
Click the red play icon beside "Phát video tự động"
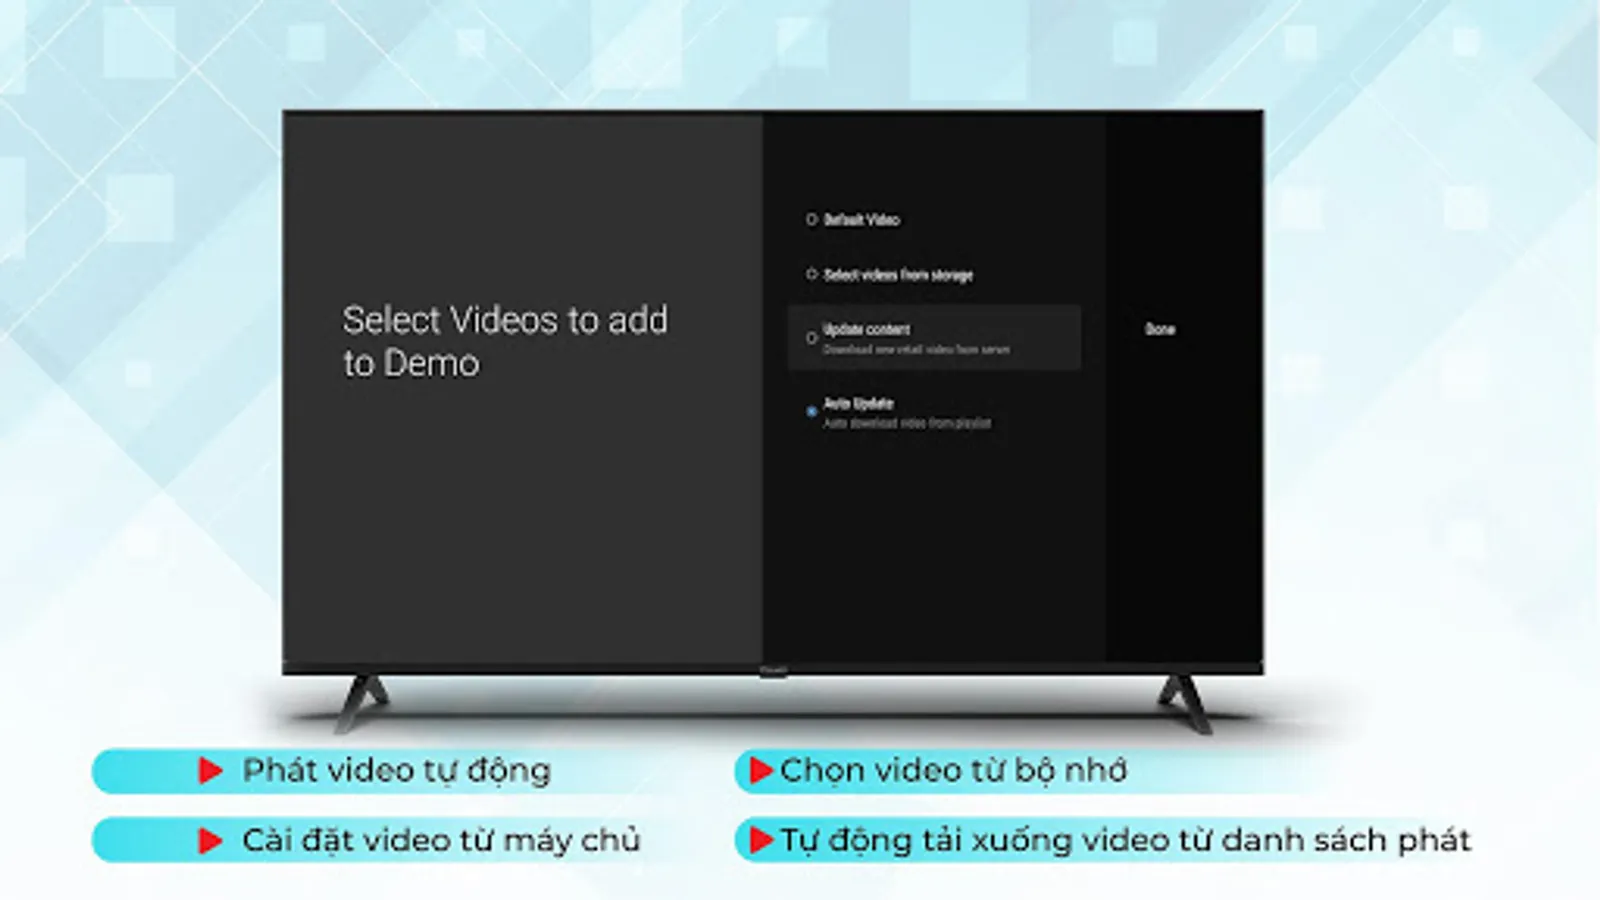point(210,770)
